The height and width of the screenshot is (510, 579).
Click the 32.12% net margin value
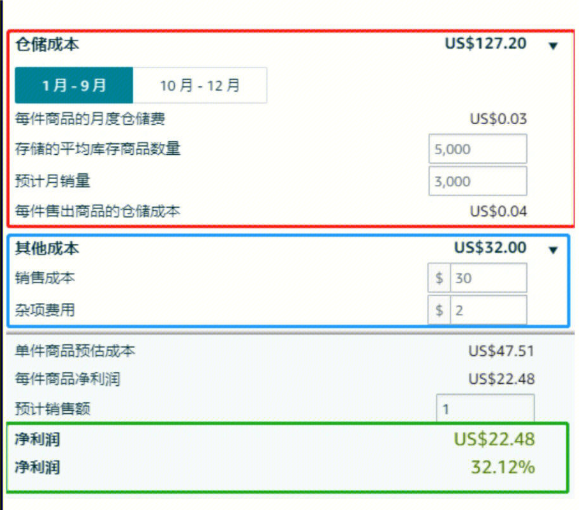click(x=503, y=467)
